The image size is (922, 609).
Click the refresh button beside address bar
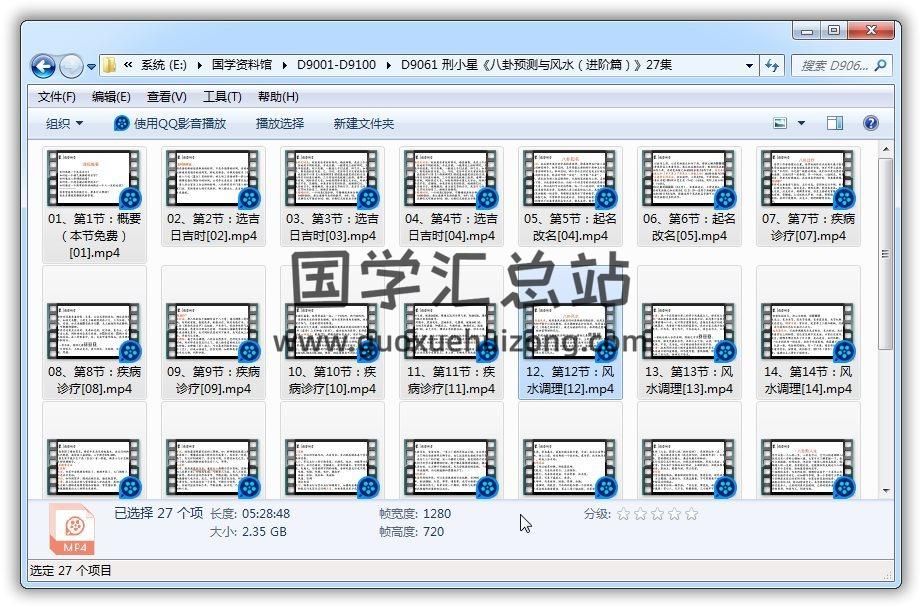[x=772, y=66]
